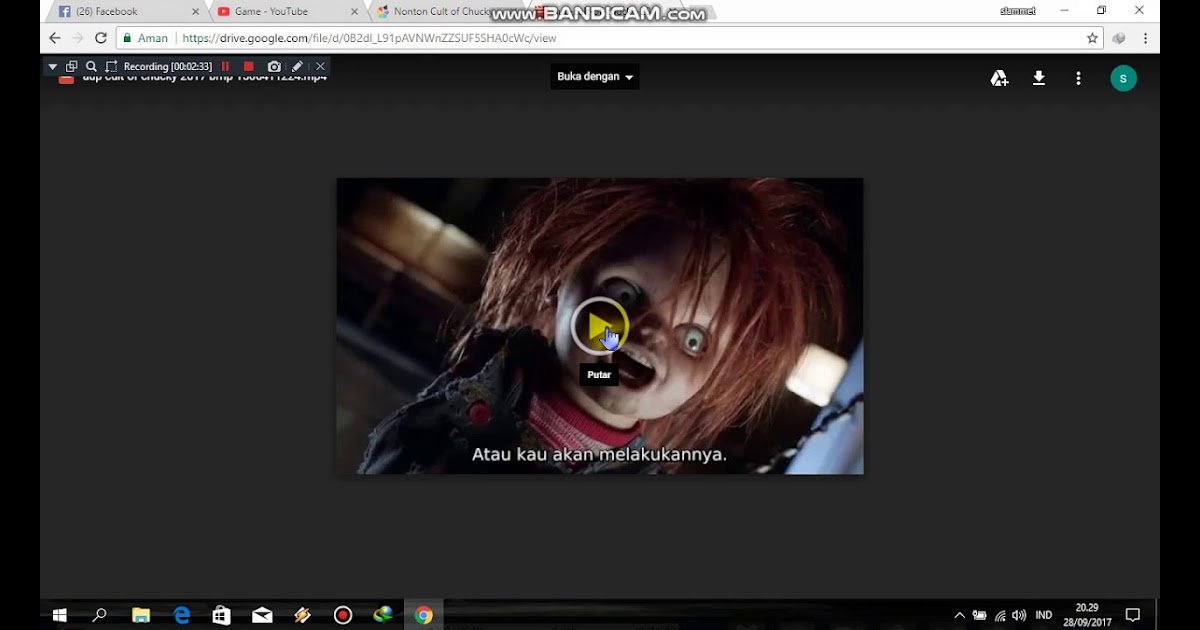Go back in the browser
The height and width of the screenshot is (630, 1200).
click(x=54, y=38)
